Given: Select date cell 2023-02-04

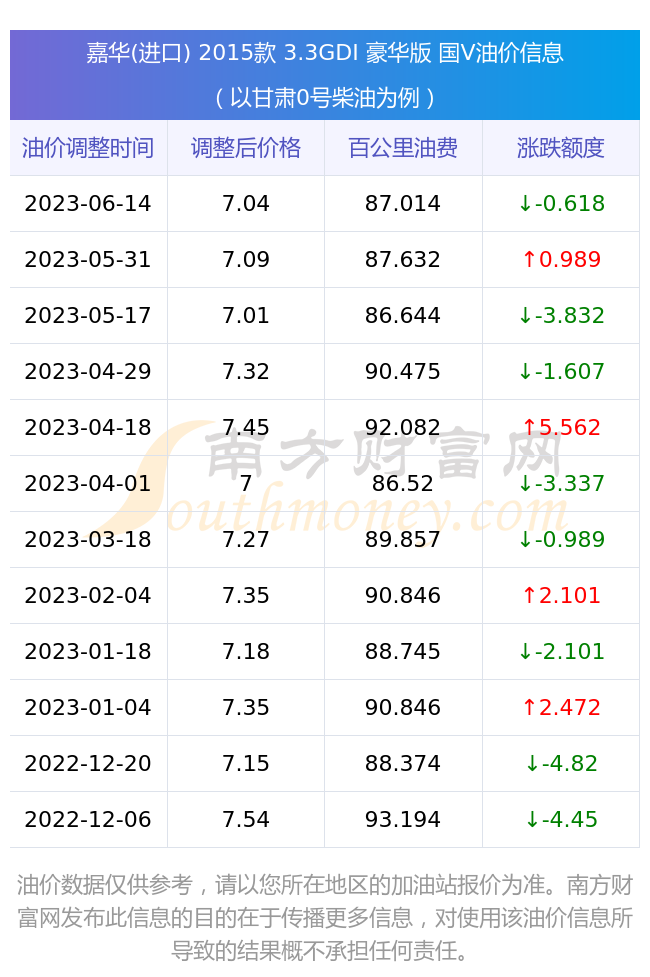Looking at the screenshot, I should click(88, 596).
